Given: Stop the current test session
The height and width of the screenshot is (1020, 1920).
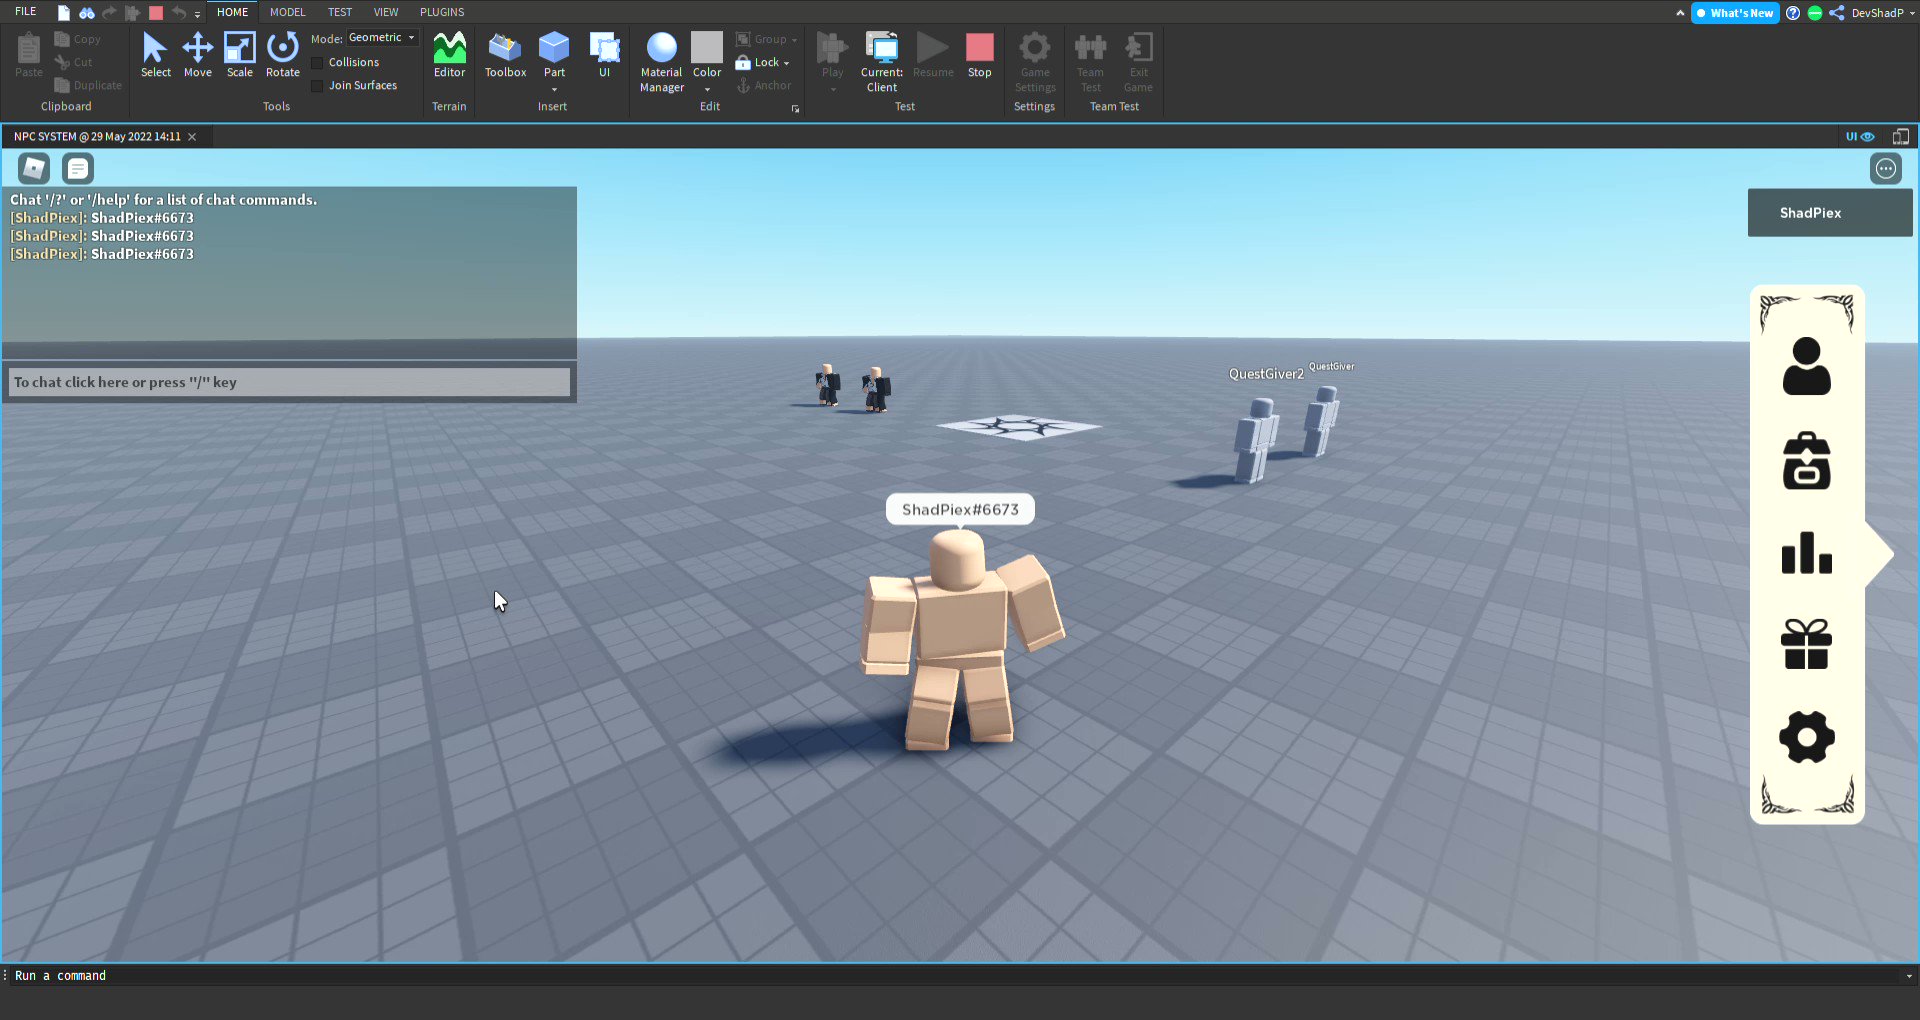Looking at the screenshot, I should (x=979, y=50).
